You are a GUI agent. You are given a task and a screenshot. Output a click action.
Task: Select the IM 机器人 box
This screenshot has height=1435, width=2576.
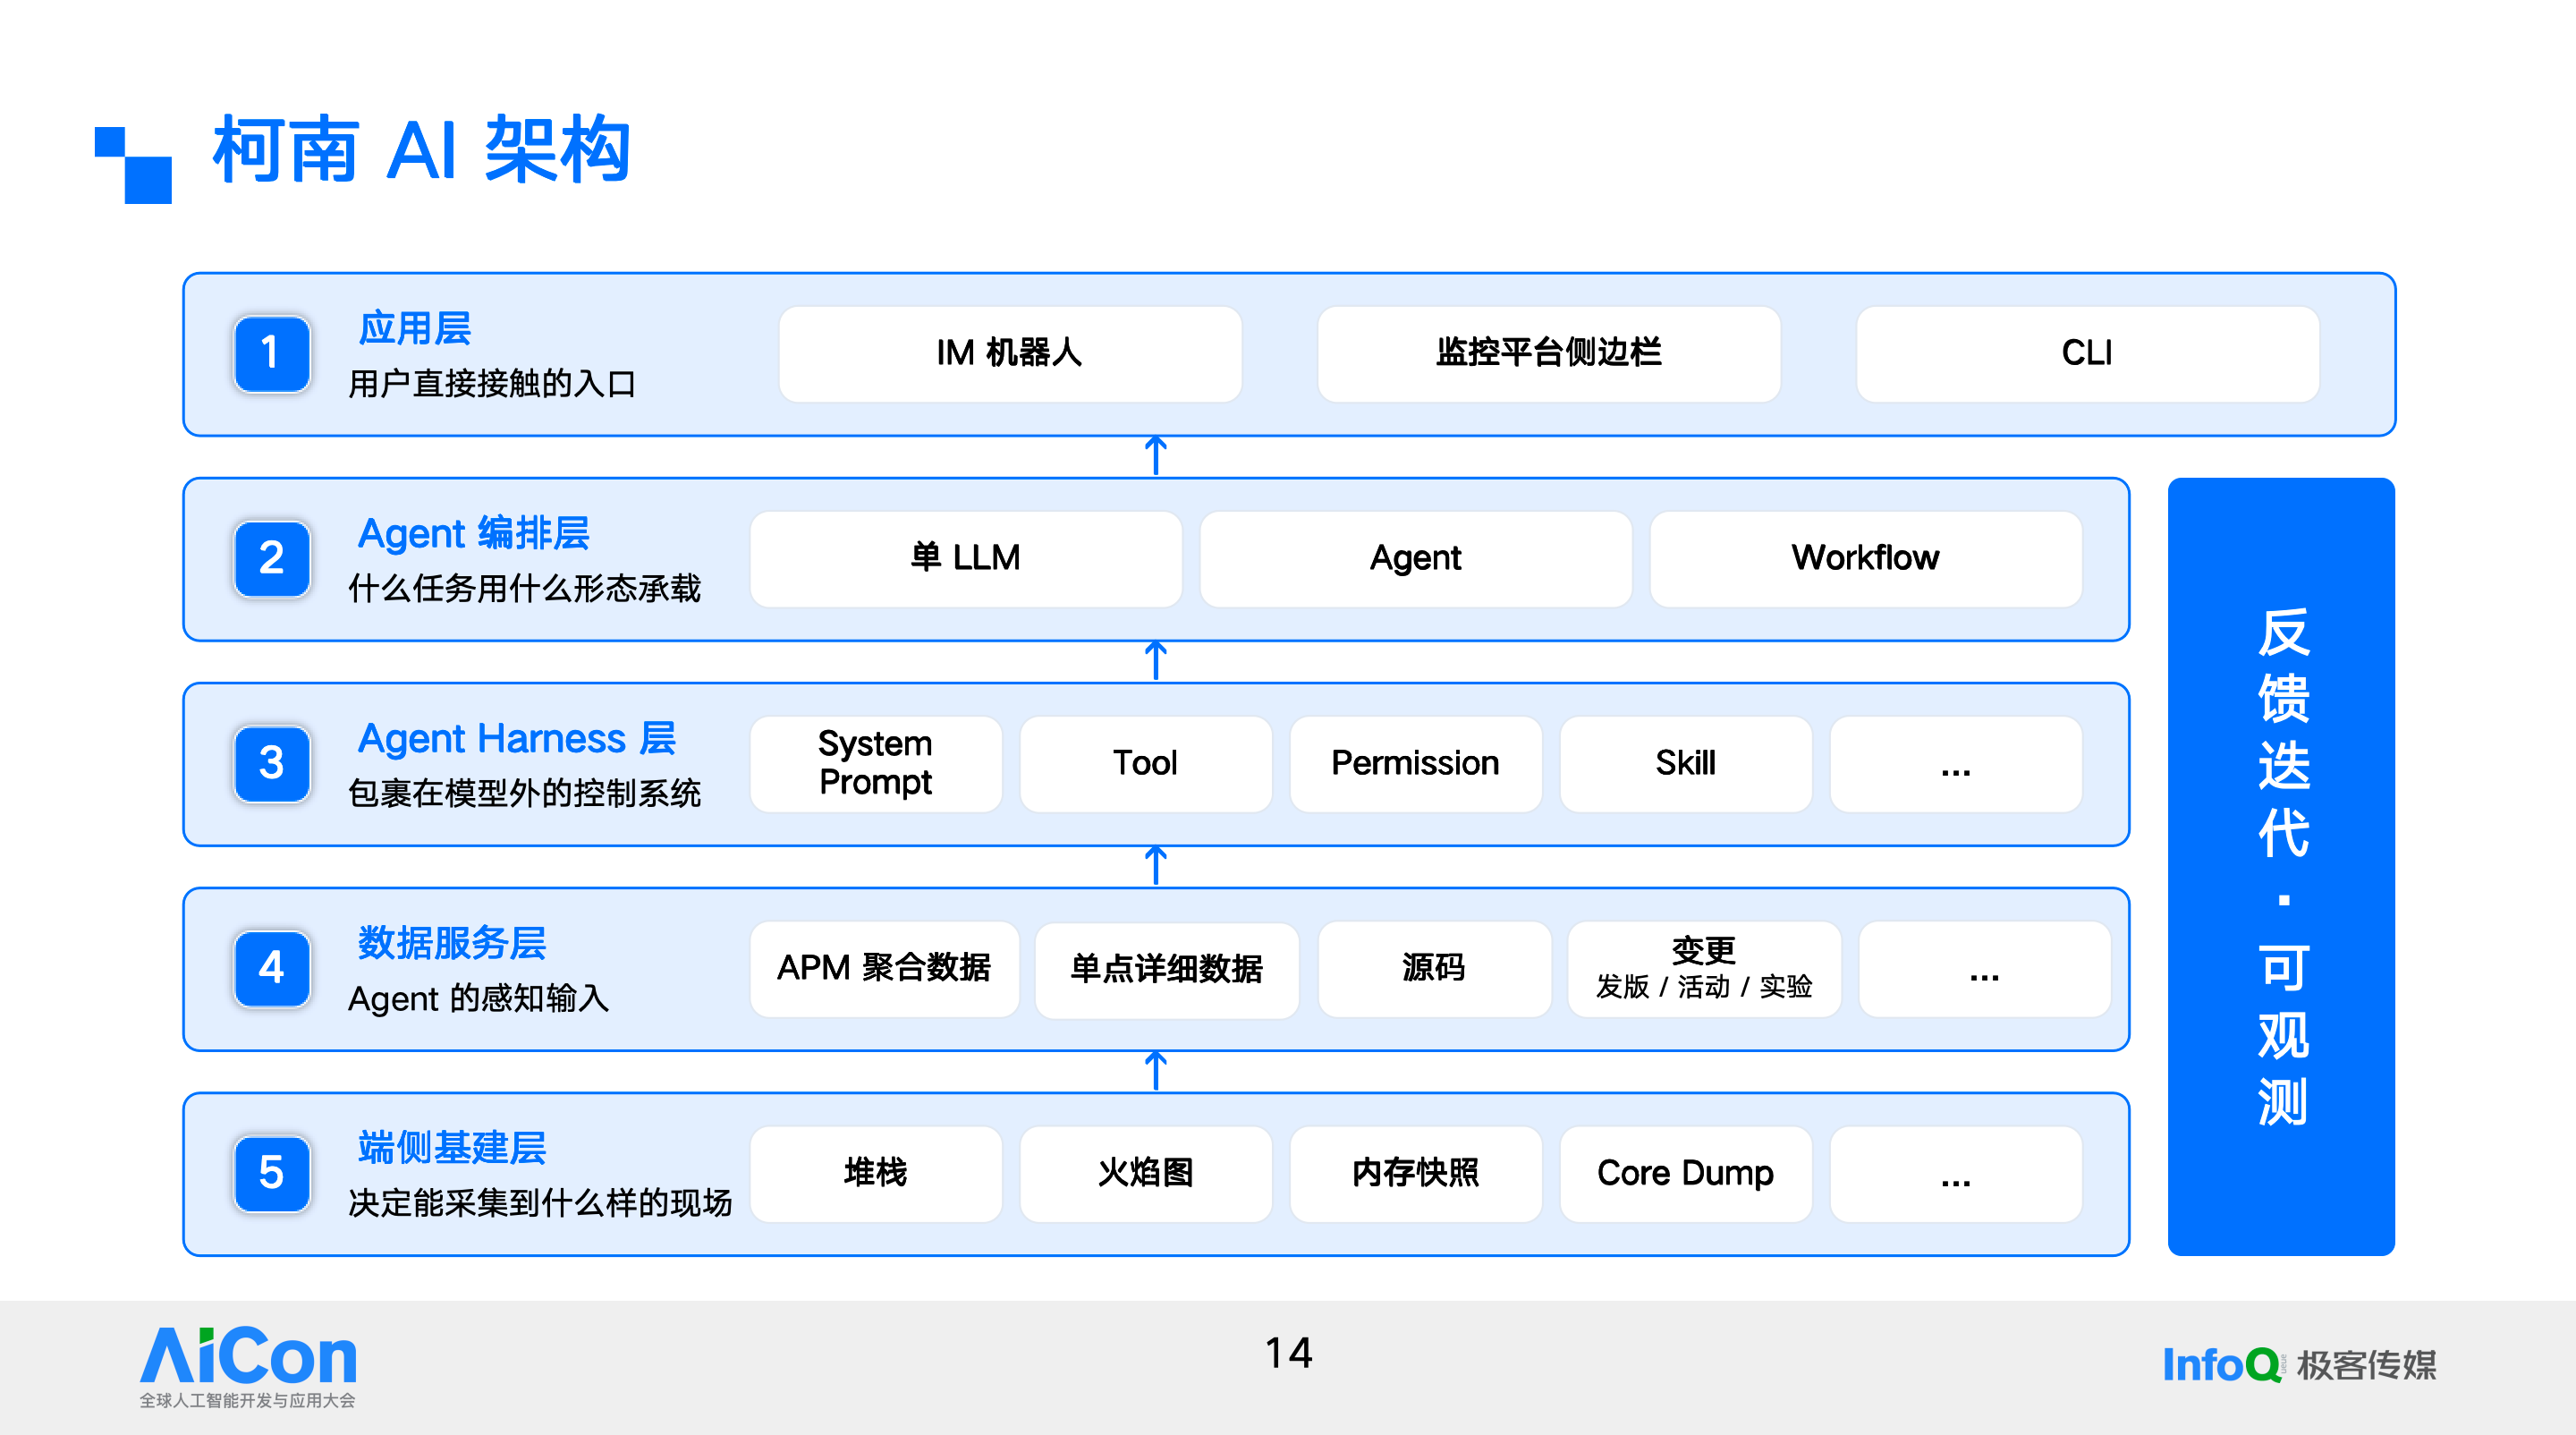[x=1010, y=354]
